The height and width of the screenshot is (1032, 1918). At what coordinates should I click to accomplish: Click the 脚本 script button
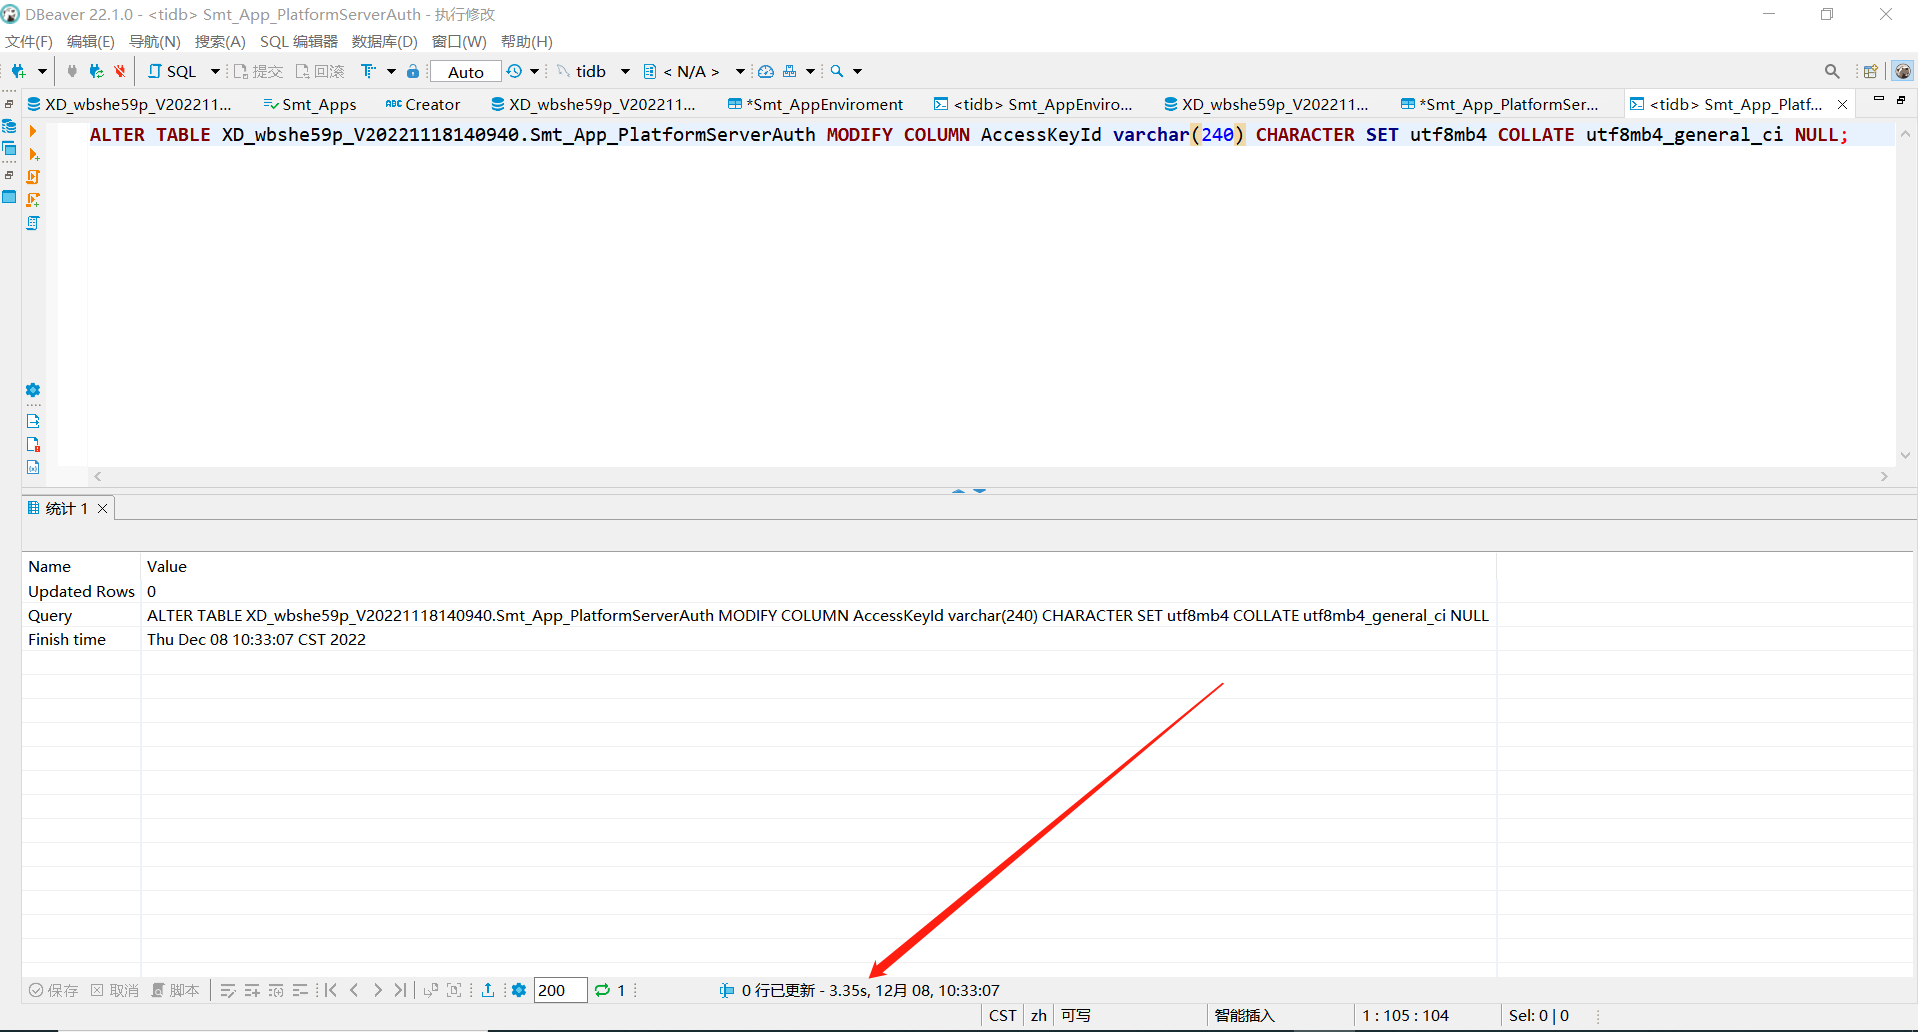coord(175,990)
